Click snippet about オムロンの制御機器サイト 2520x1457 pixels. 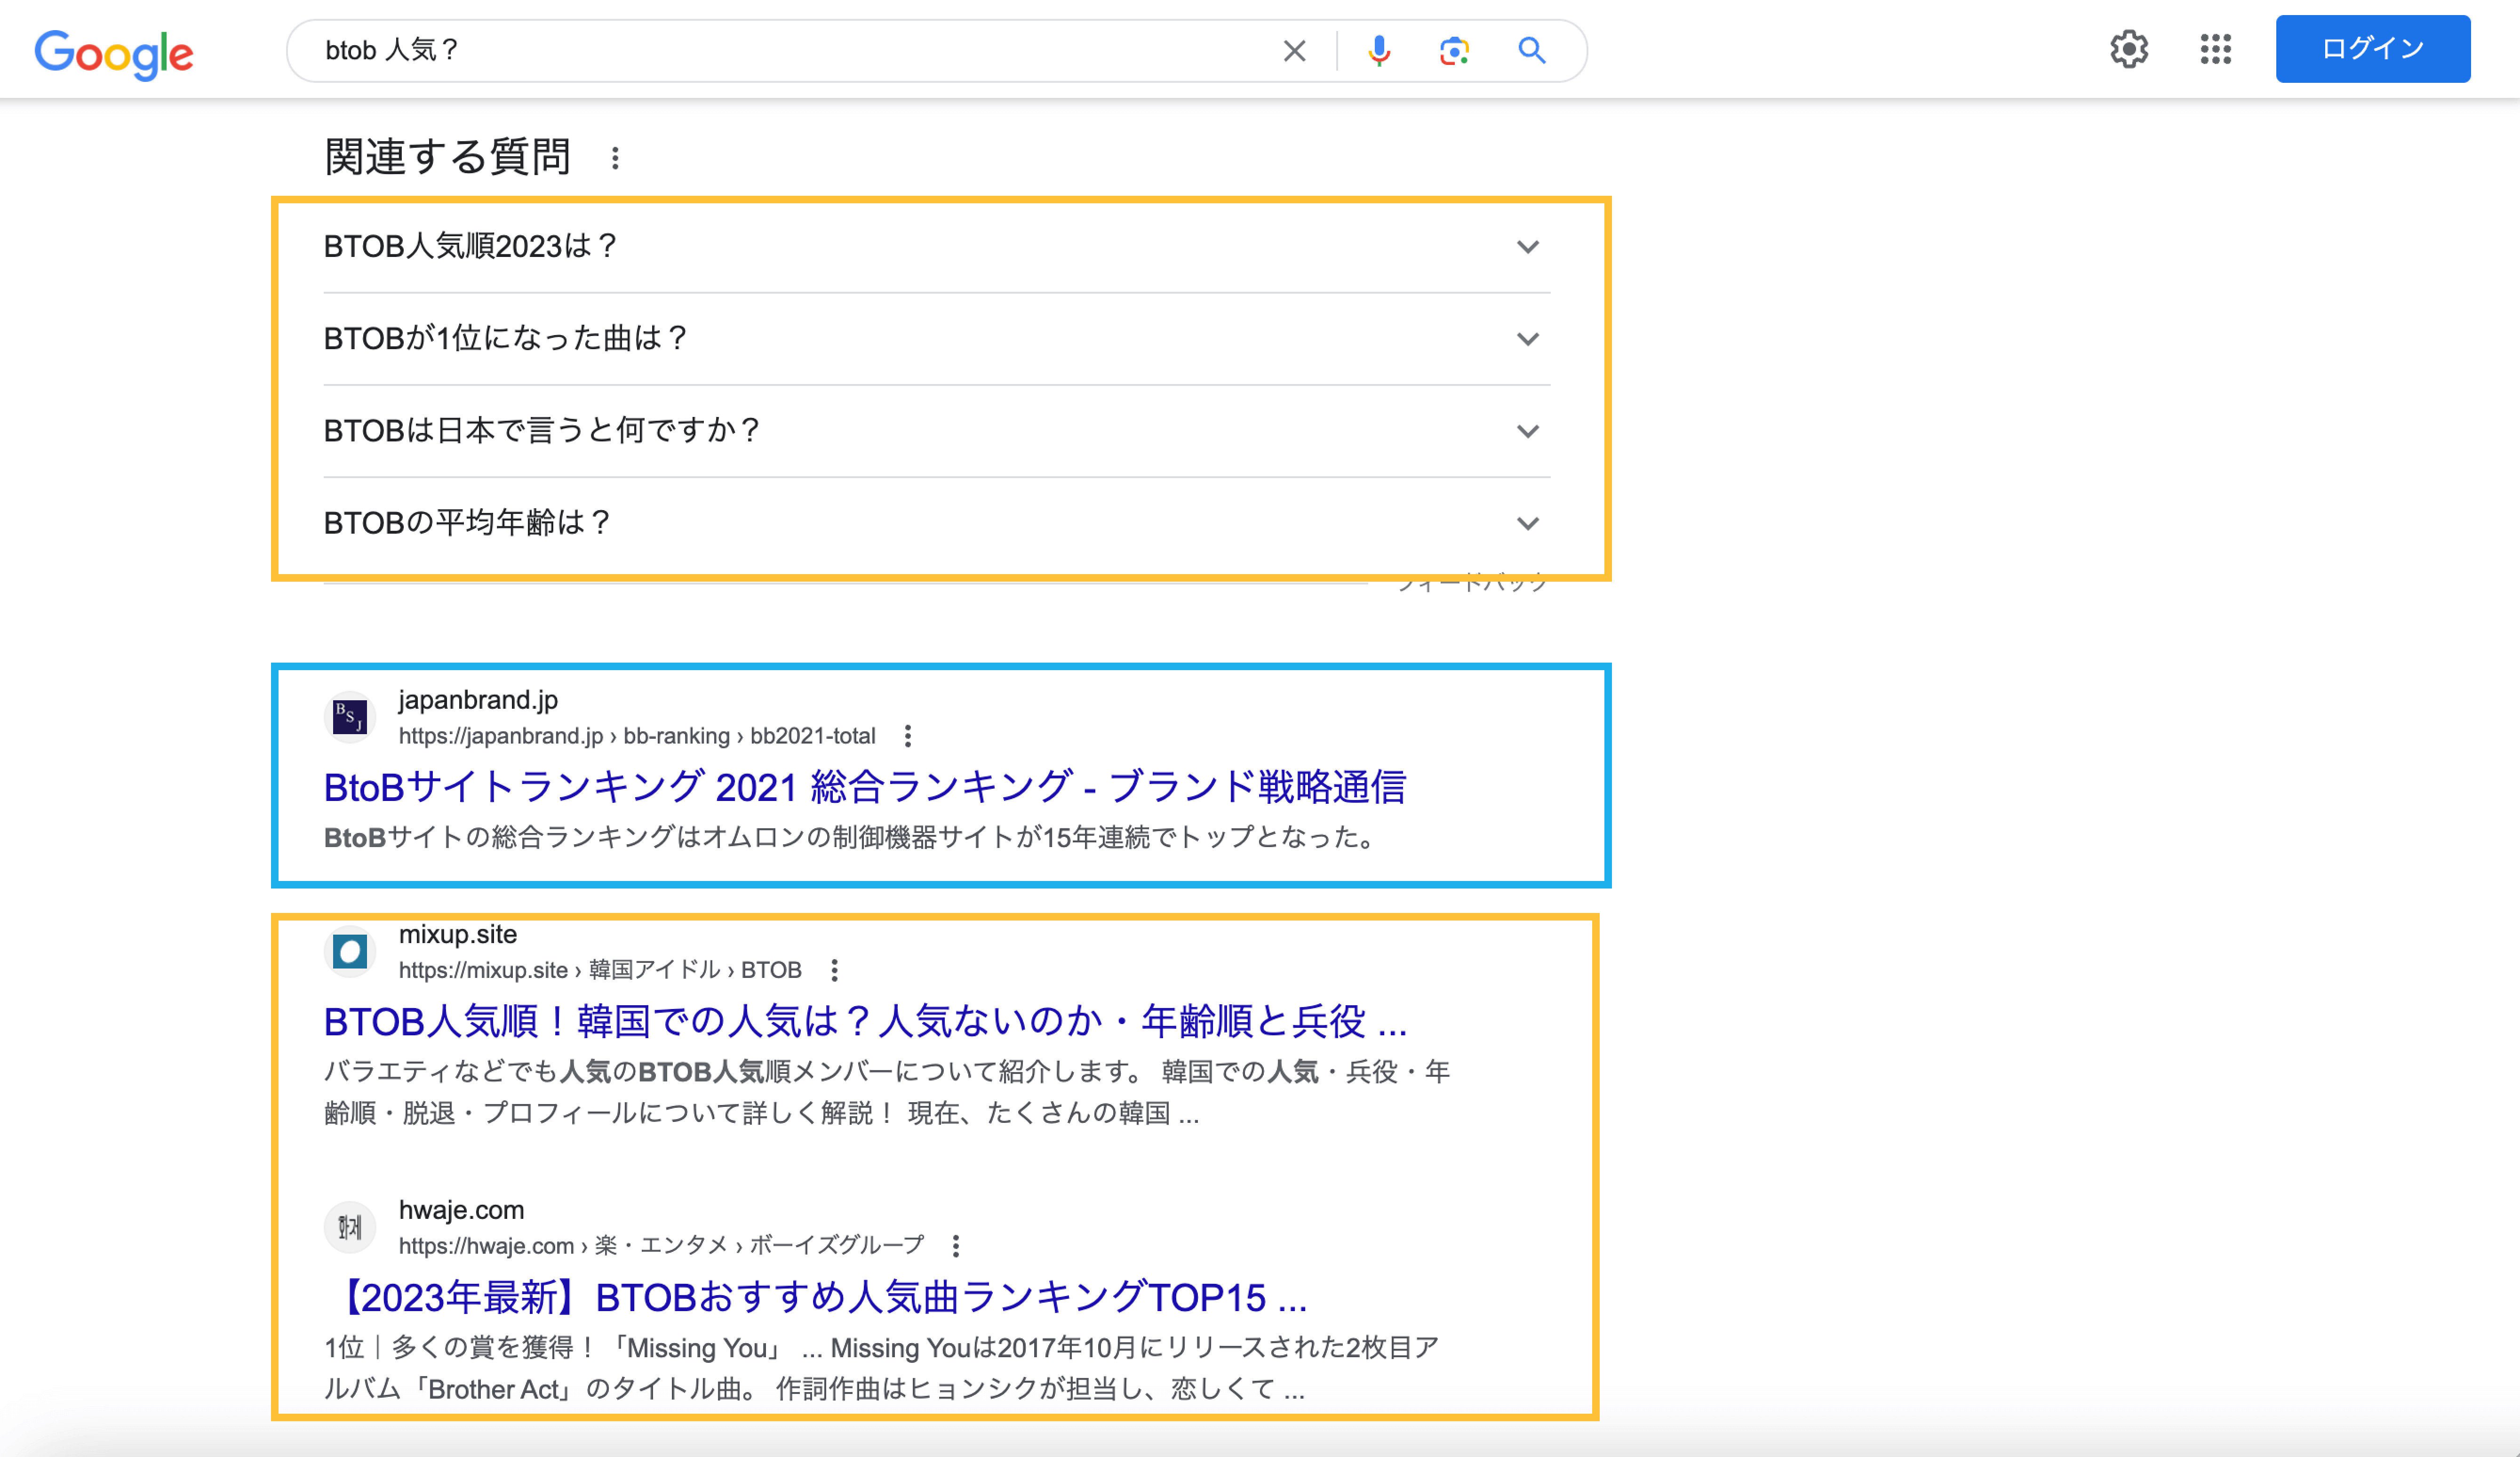850,837
